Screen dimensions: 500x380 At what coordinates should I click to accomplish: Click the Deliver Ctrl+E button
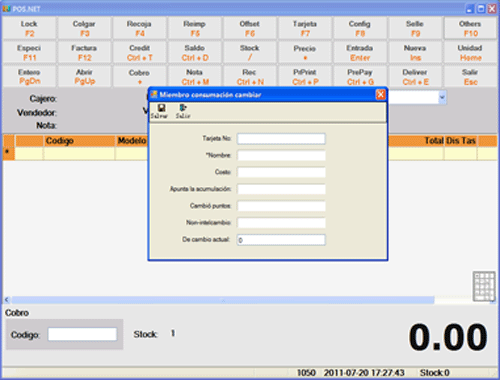415,77
